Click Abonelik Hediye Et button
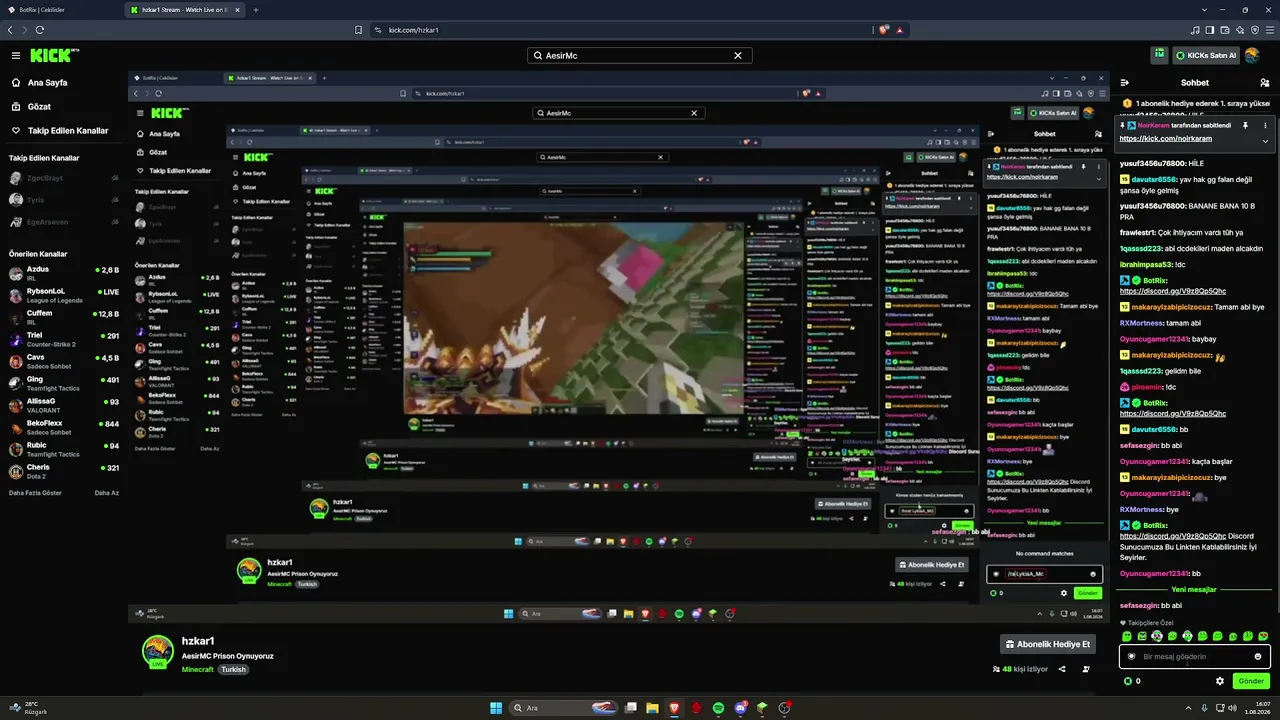 pyautogui.click(x=1048, y=644)
